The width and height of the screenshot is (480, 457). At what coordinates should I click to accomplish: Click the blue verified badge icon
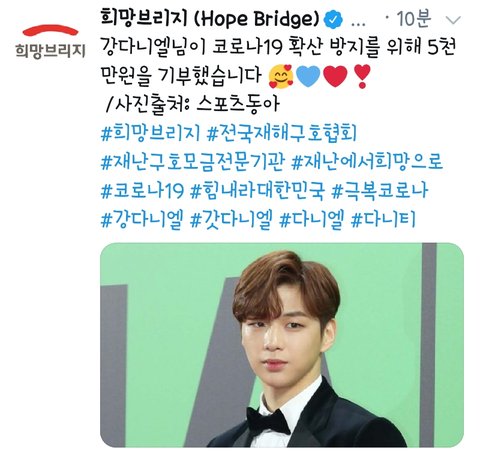coord(334,20)
